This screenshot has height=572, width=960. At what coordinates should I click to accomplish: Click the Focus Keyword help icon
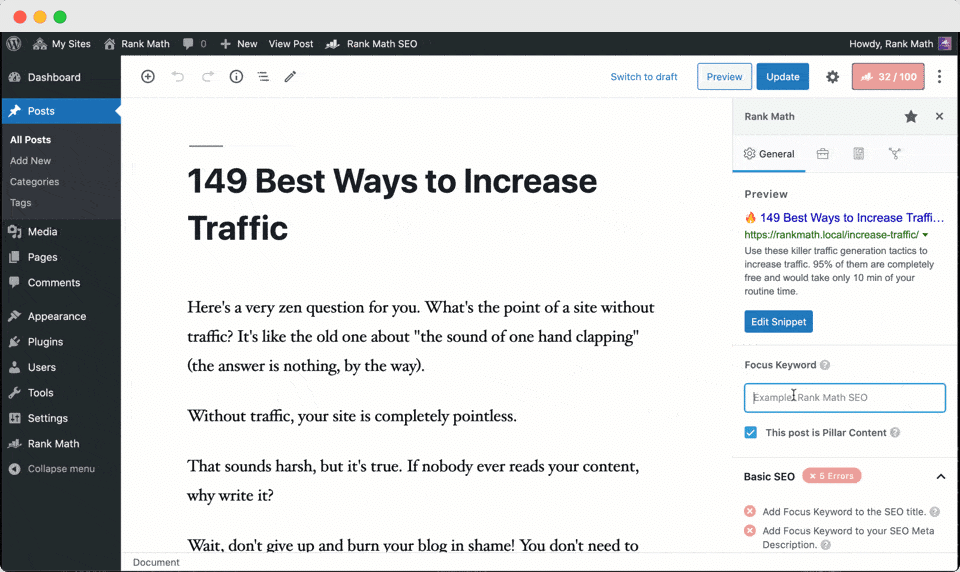(x=825, y=365)
